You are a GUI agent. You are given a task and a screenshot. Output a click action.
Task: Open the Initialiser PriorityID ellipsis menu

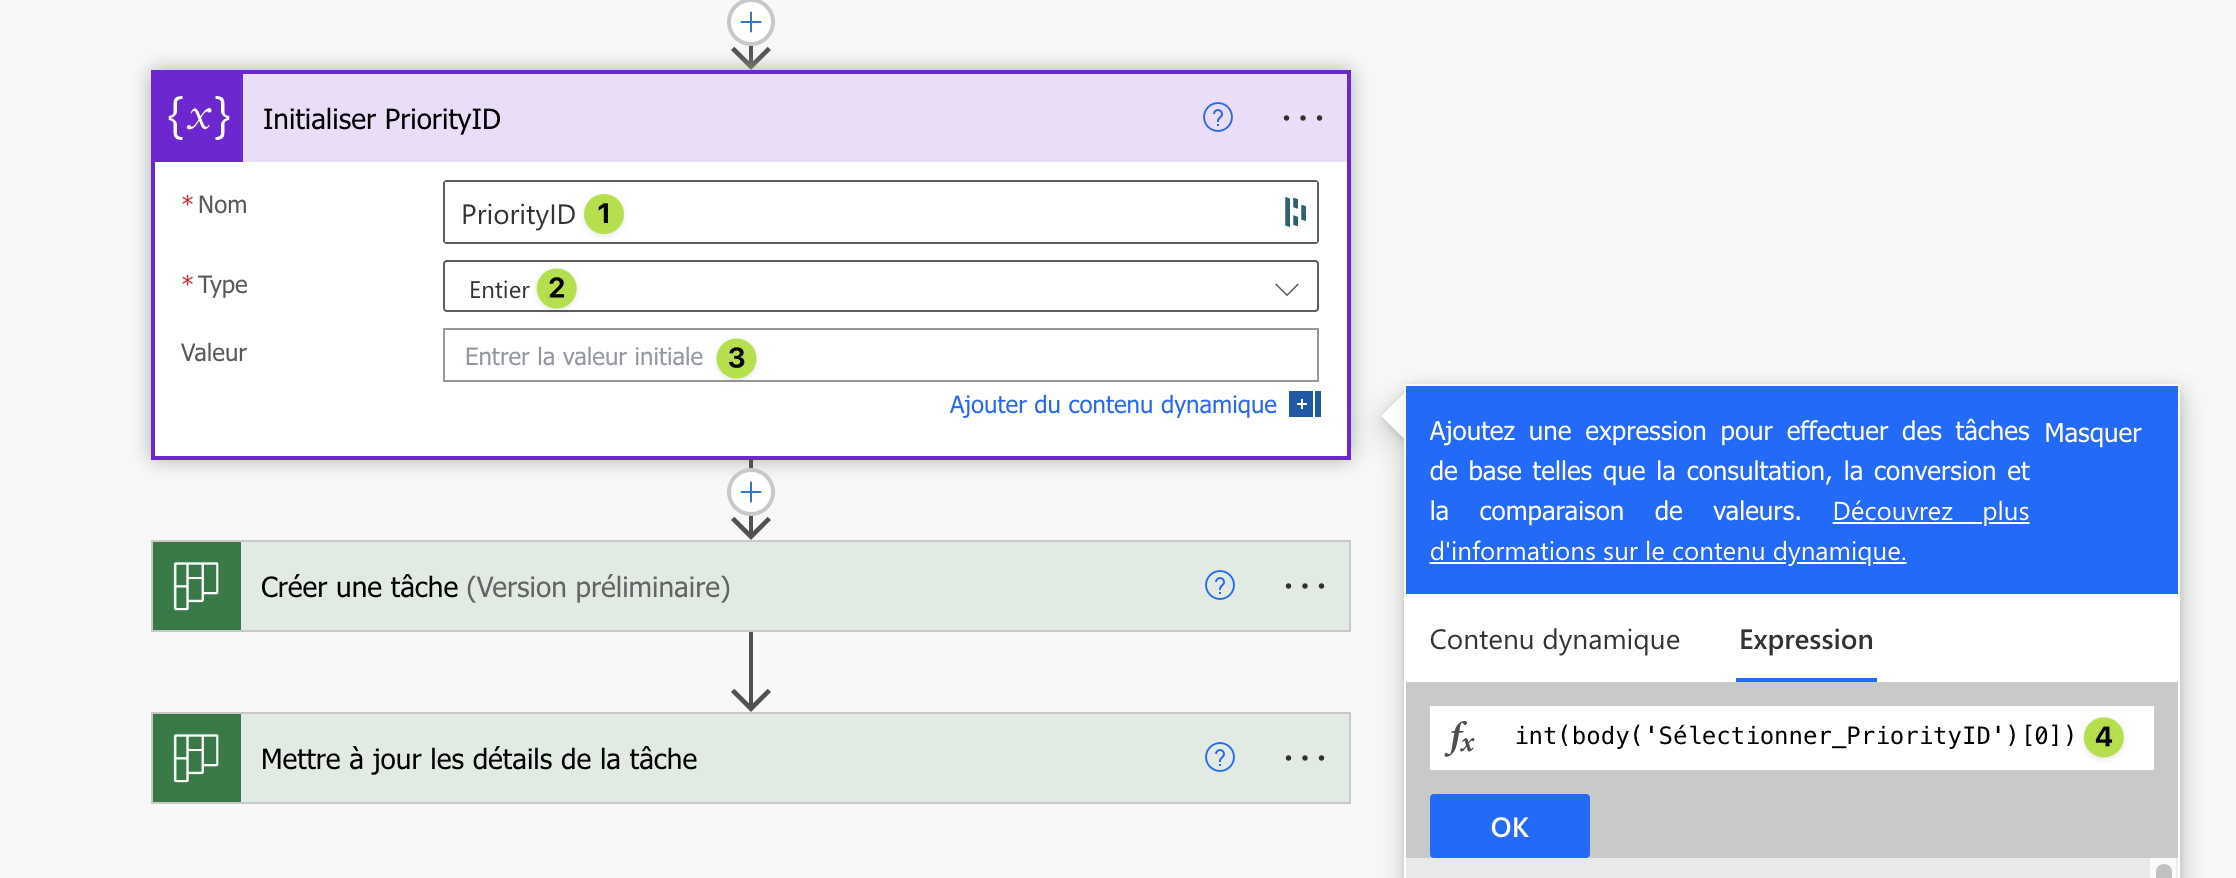[1302, 118]
